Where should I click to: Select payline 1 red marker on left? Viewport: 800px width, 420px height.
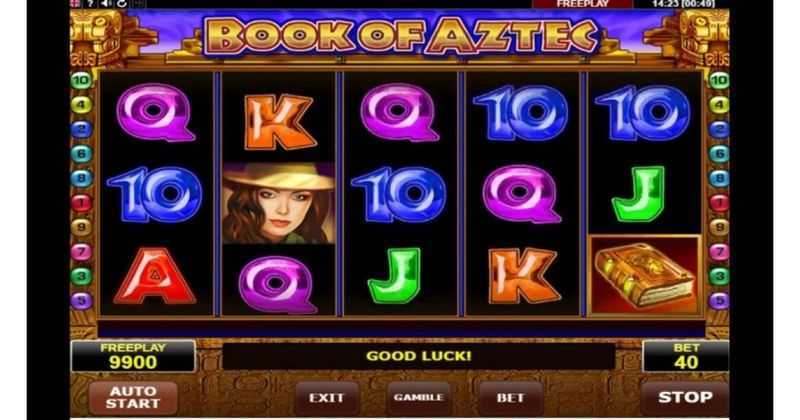[x=81, y=203]
